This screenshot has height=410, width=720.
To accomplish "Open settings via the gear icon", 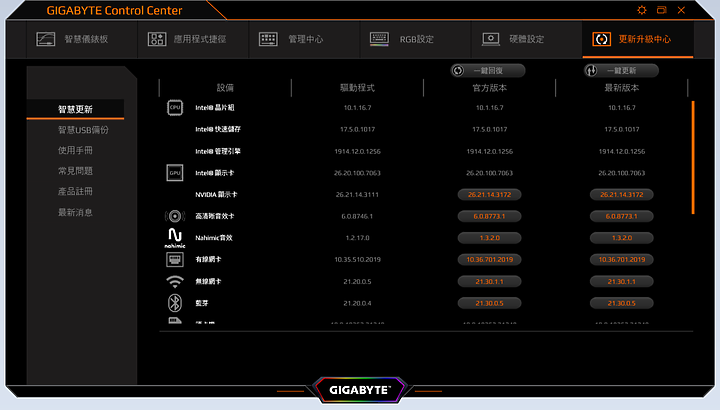I will point(642,10).
